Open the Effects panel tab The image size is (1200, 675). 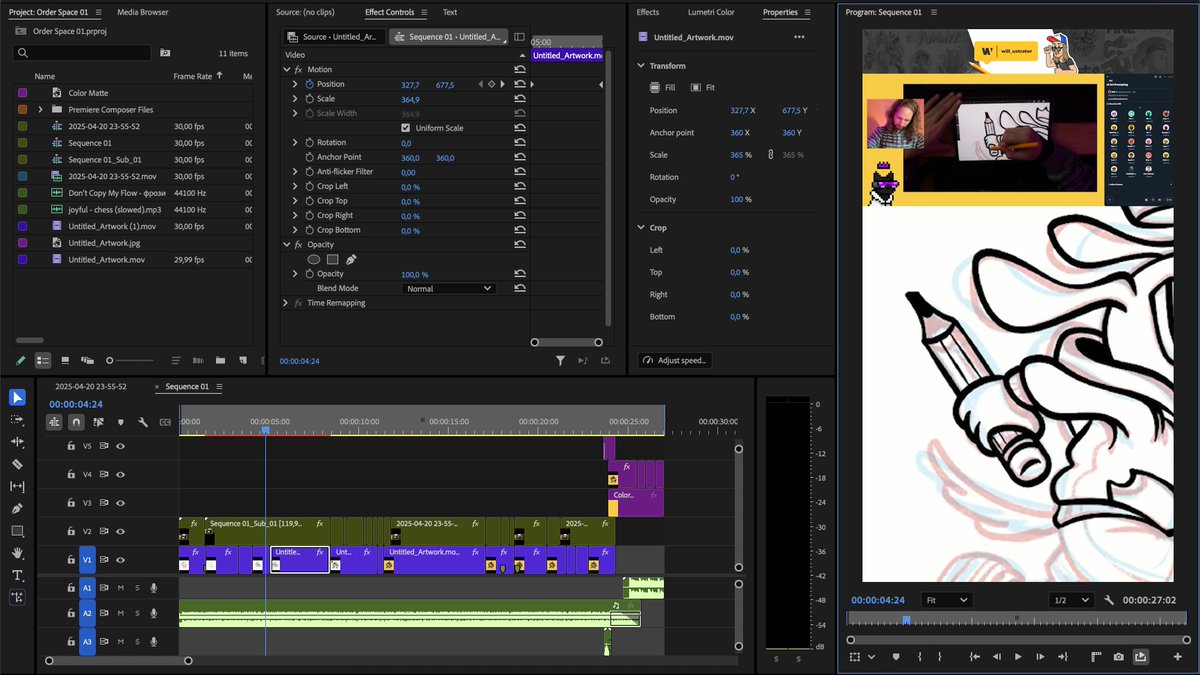(648, 12)
